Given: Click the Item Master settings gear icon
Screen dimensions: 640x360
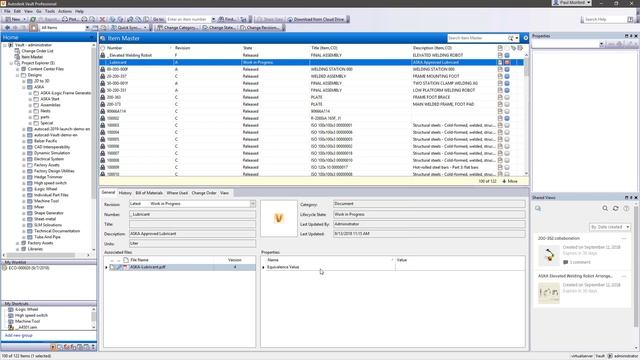Looking at the screenshot, I should click(x=525, y=38).
